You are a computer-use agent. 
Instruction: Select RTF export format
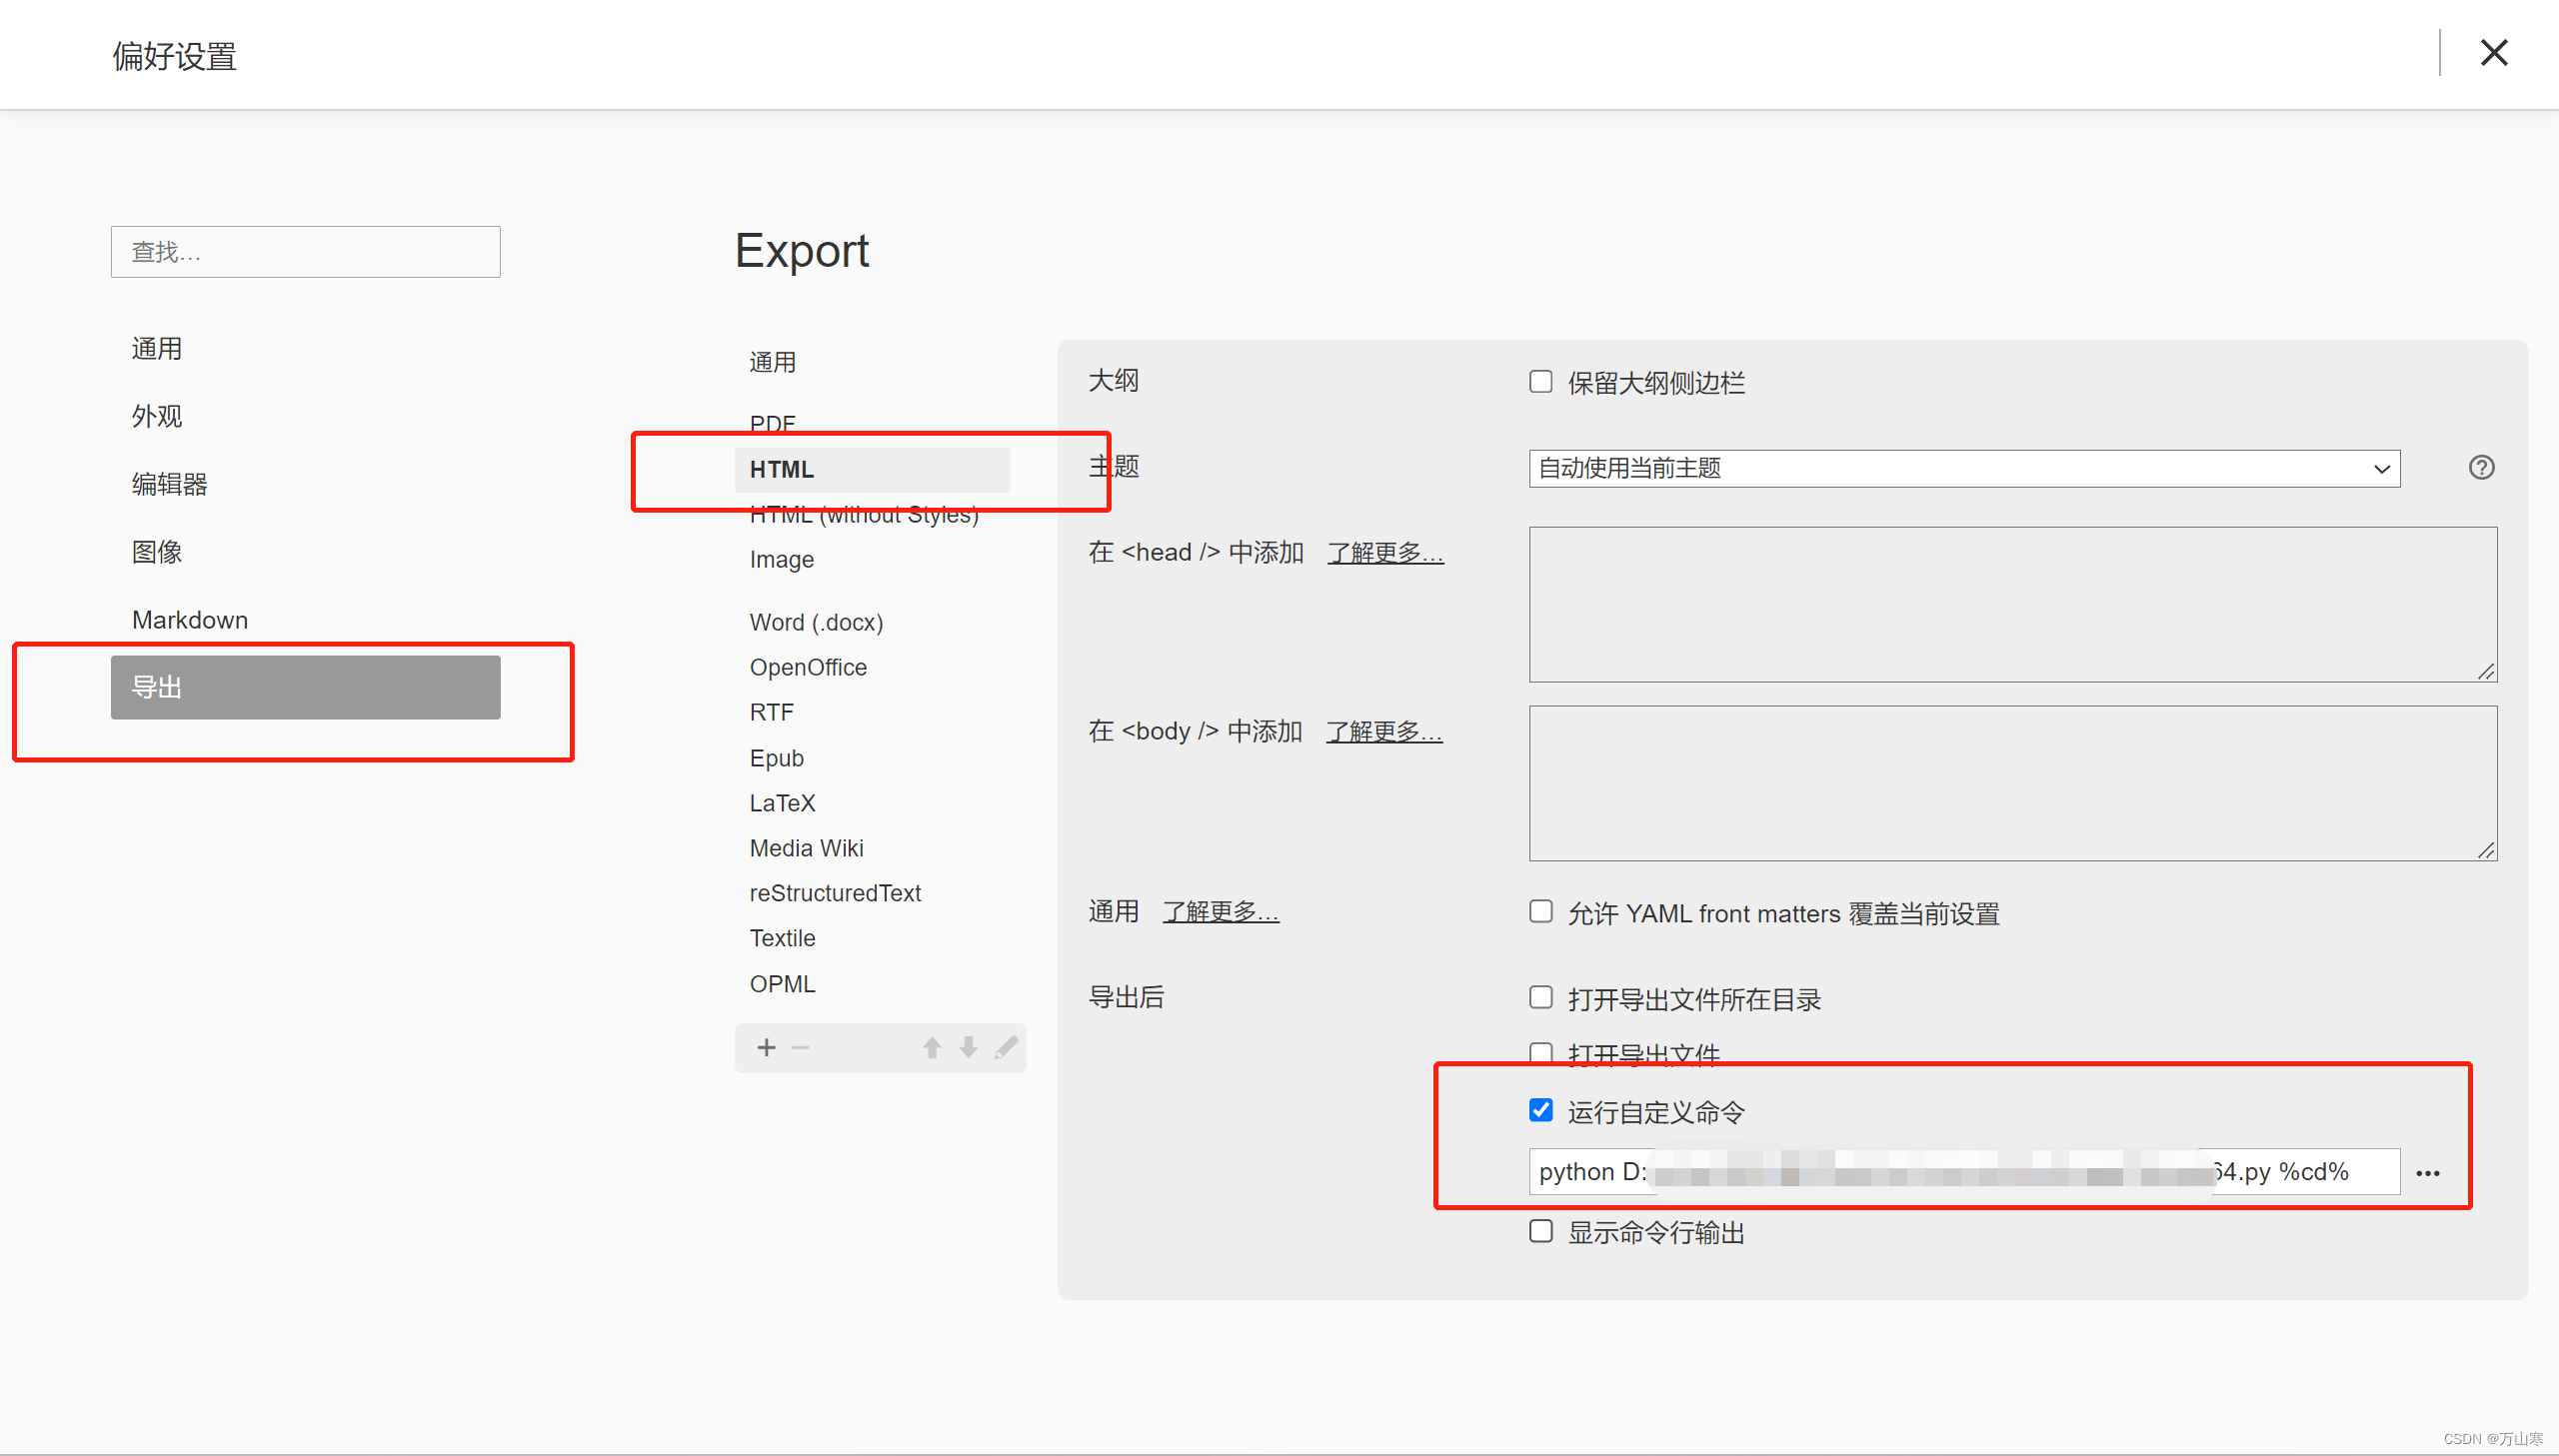pos(772,712)
